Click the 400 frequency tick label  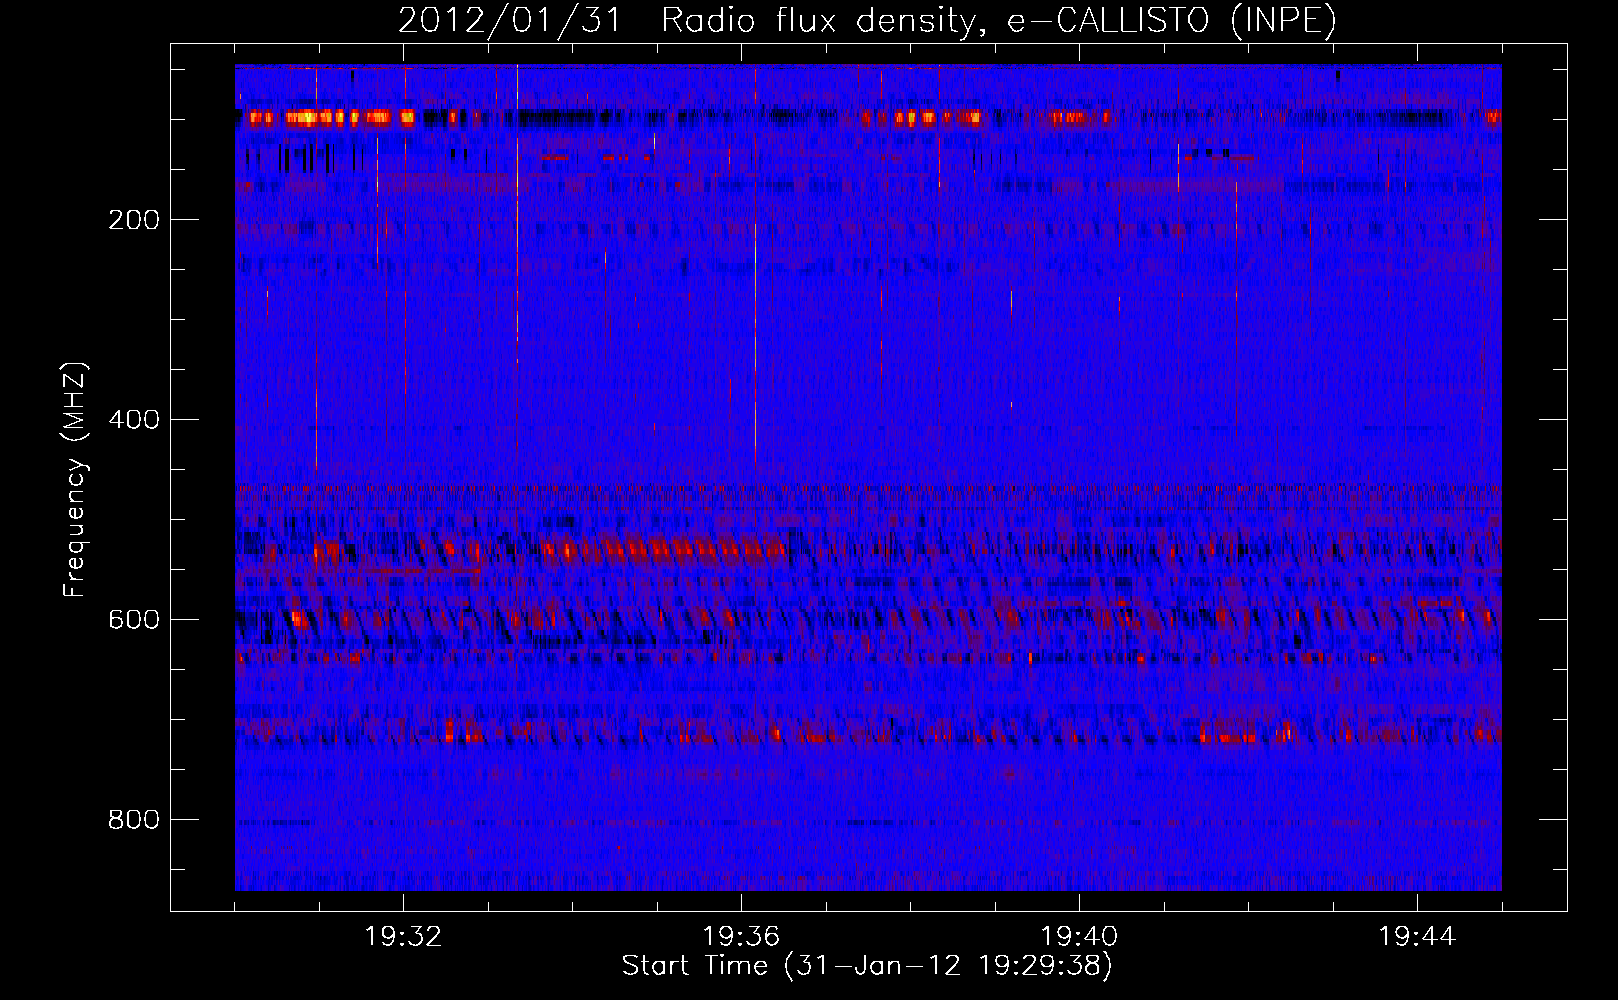click(134, 420)
